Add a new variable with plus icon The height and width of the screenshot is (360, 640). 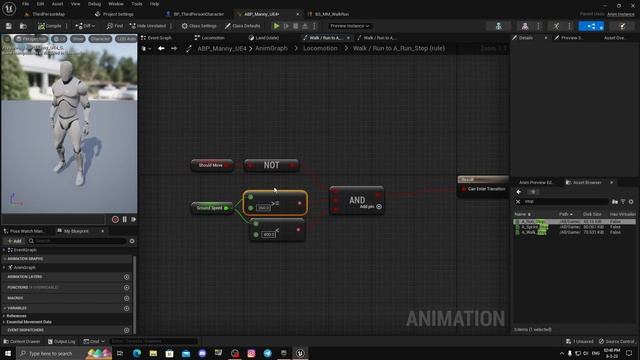click(x=127, y=308)
